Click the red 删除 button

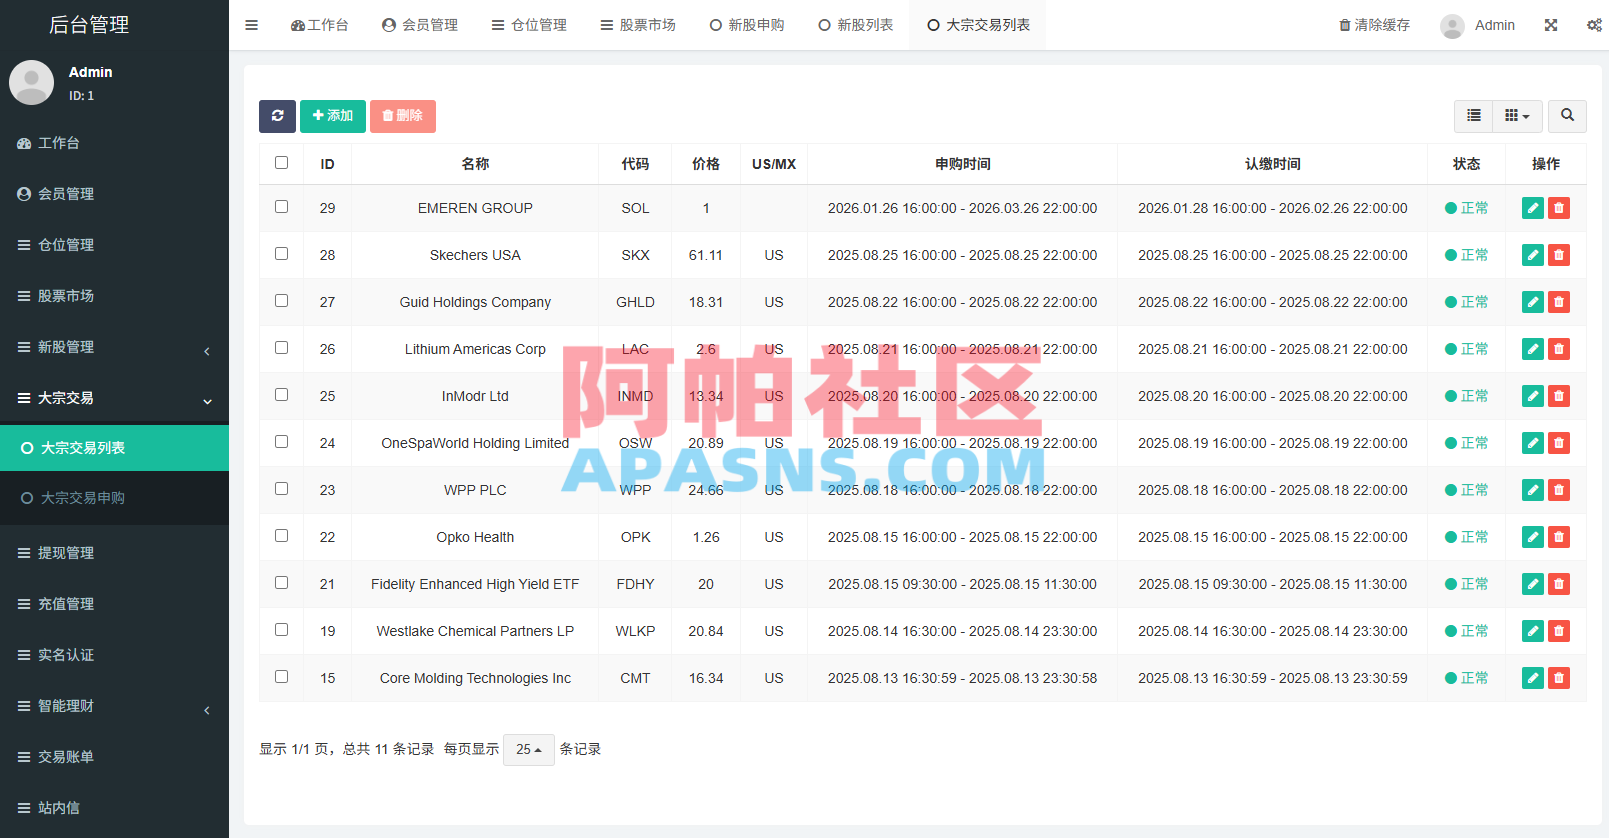403,116
